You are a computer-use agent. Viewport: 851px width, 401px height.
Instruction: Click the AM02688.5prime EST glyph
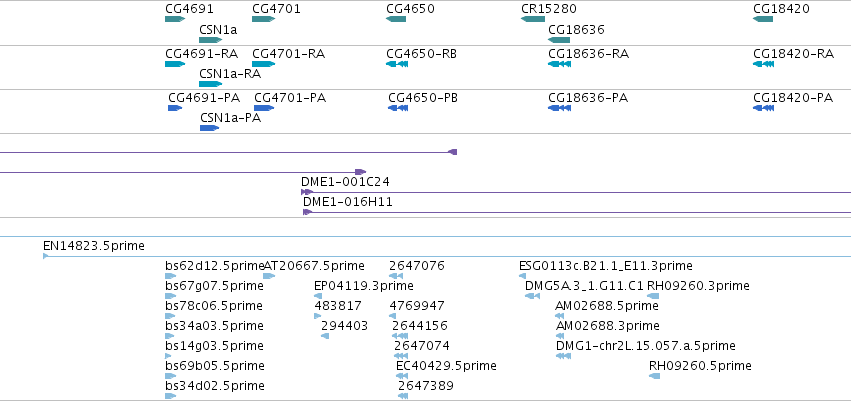click(560, 316)
